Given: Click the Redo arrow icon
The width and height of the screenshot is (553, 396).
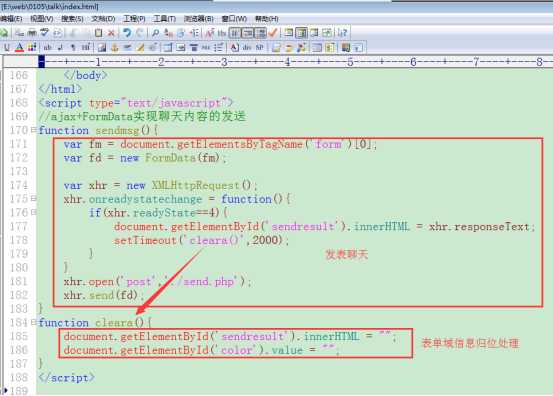Looking at the screenshot, I should point(140,33).
